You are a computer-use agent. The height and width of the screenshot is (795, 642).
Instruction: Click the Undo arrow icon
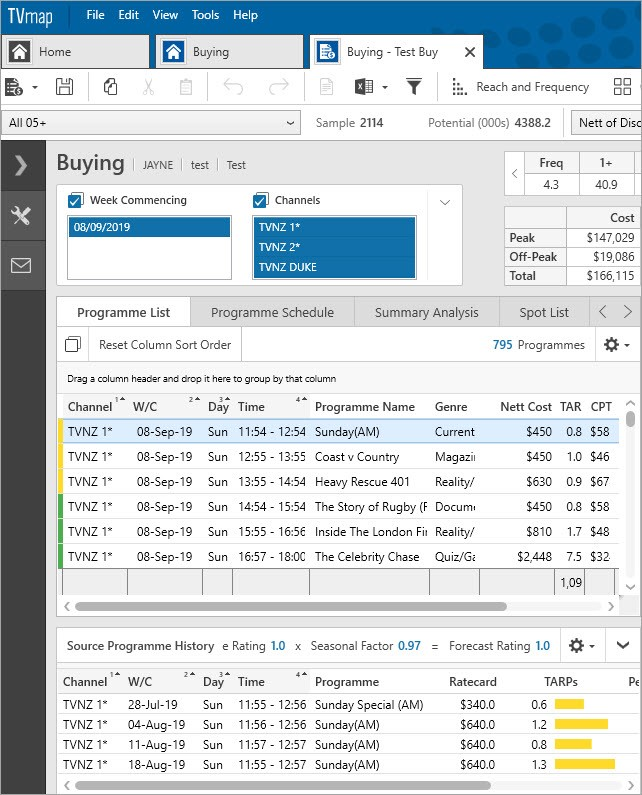(233, 87)
